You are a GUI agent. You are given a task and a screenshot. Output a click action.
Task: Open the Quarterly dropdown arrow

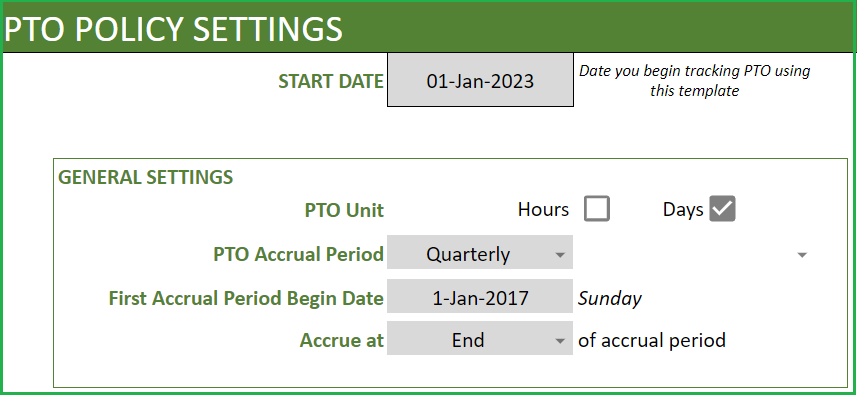(x=559, y=255)
